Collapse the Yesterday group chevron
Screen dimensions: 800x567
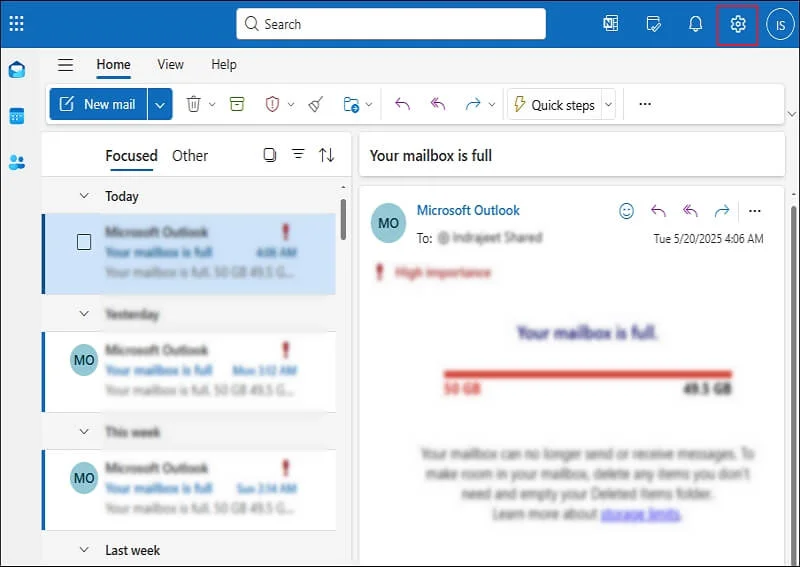84,314
